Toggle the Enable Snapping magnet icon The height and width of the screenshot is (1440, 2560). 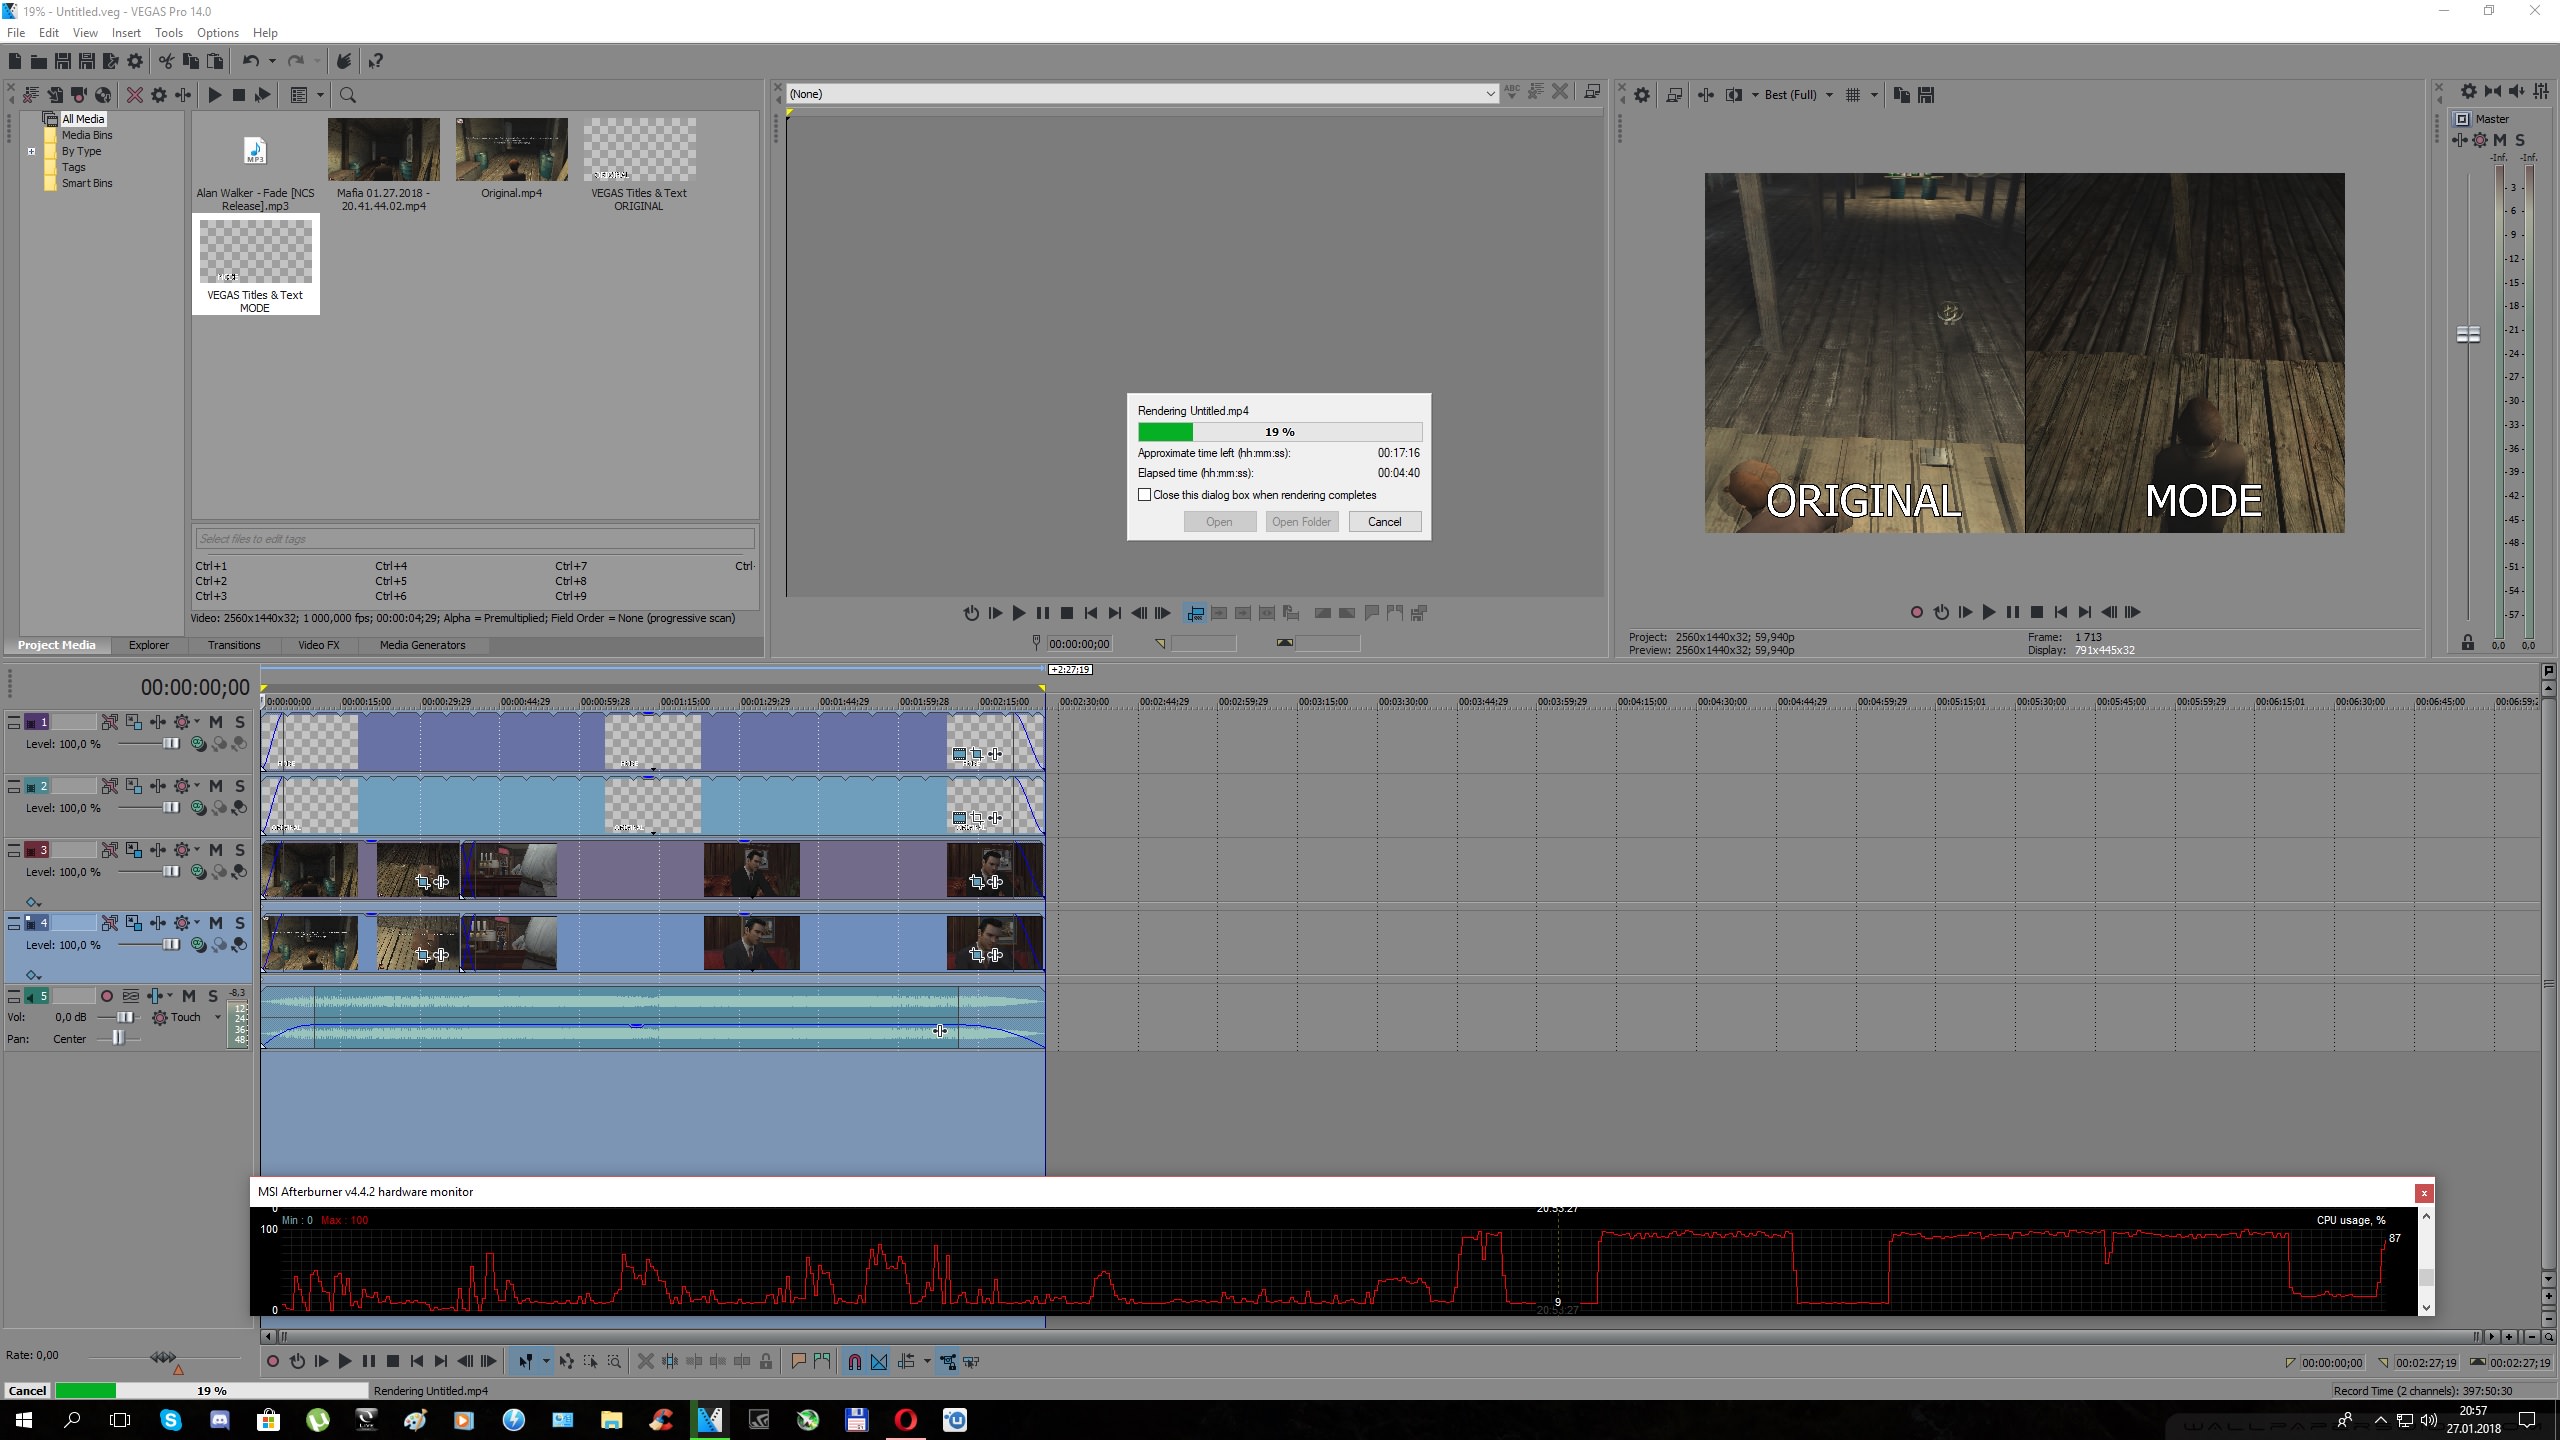pos(854,1361)
